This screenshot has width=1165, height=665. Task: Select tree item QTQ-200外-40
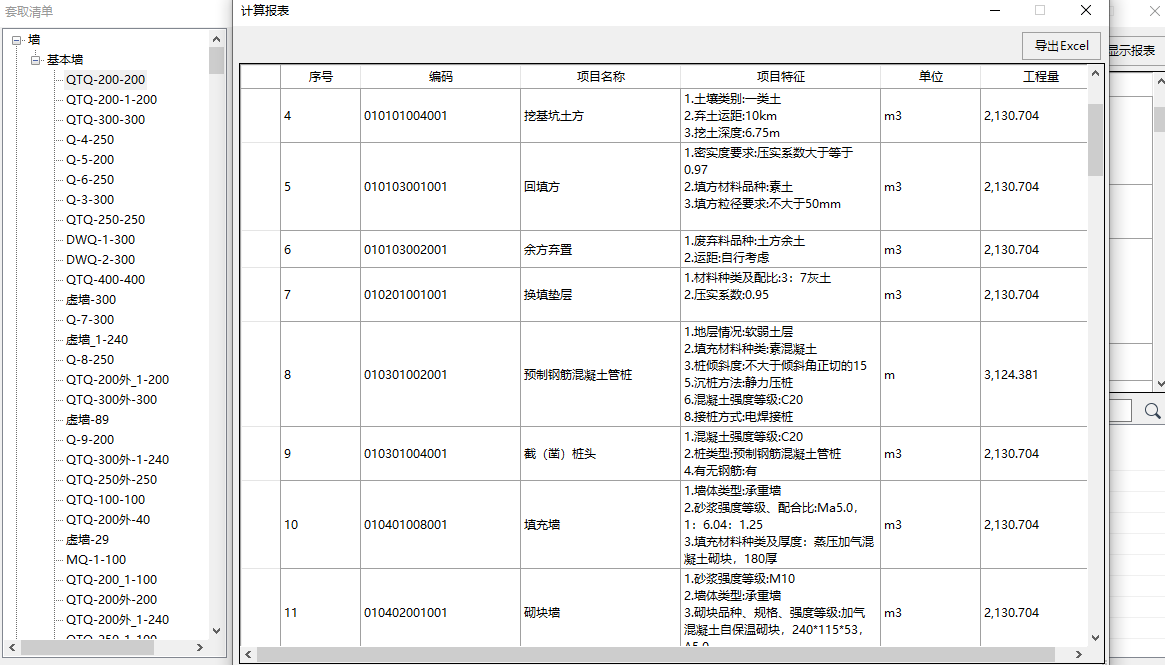108,520
